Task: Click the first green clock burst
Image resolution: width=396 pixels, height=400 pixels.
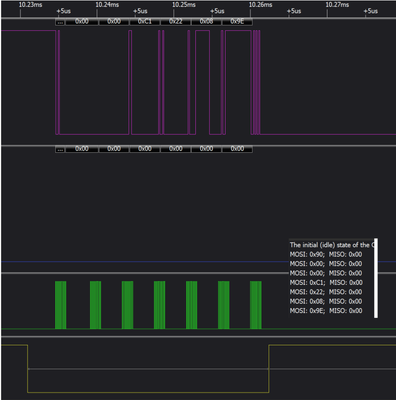Action: 60,305
